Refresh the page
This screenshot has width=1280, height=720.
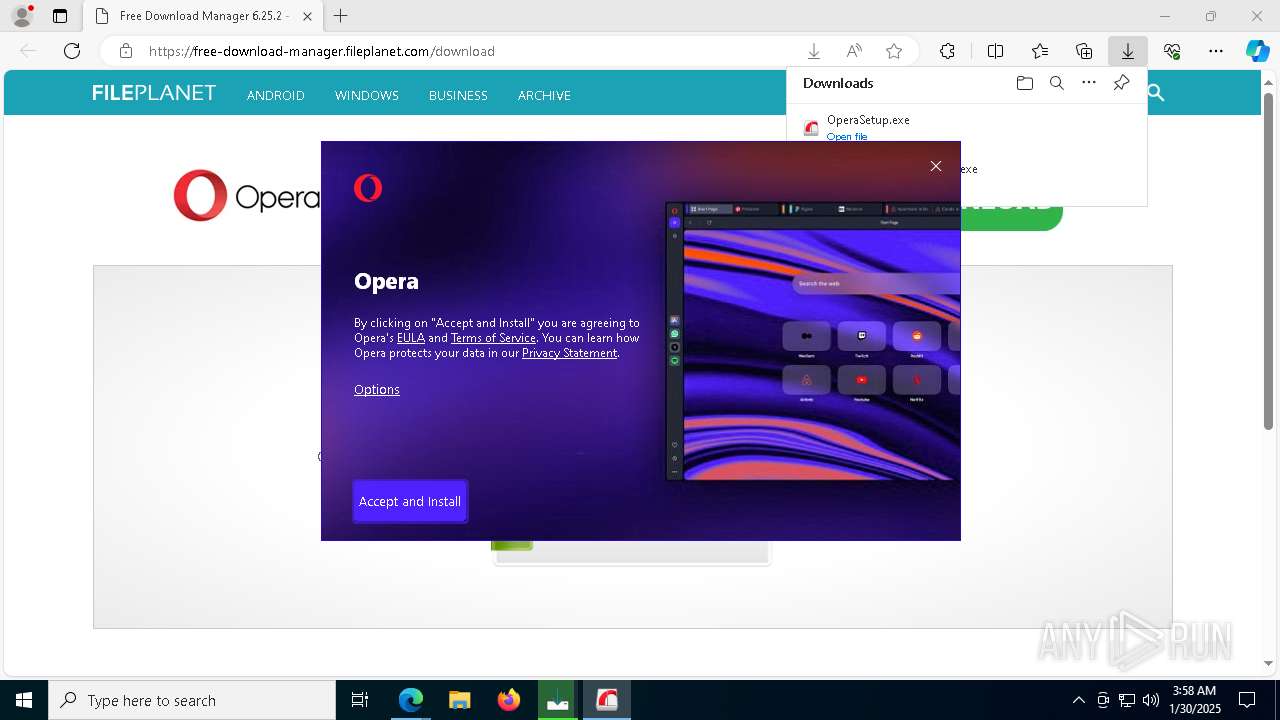pos(72,51)
